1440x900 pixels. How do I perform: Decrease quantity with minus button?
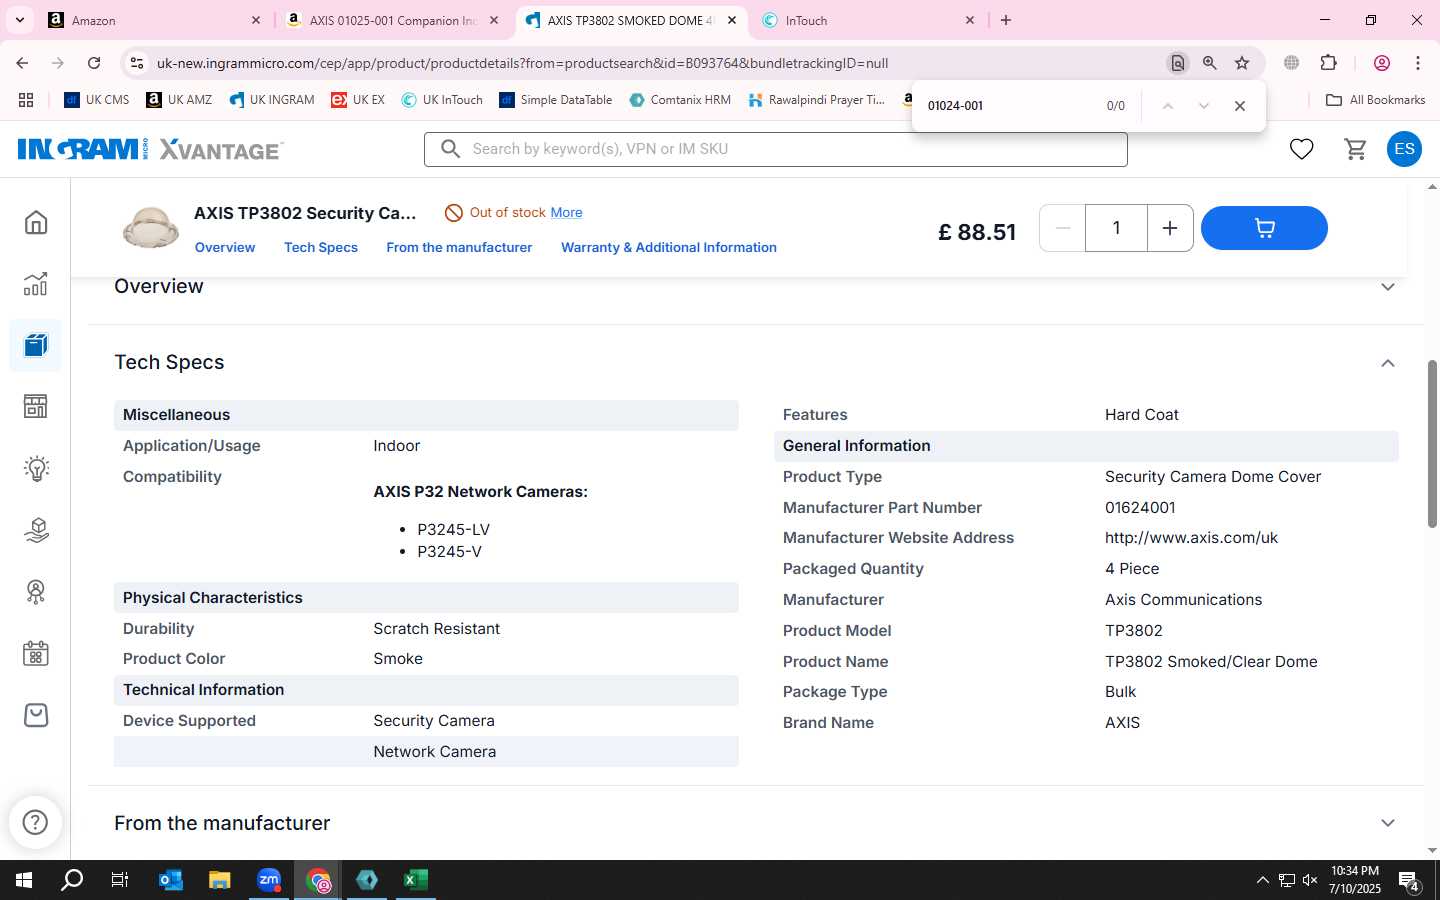point(1063,228)
